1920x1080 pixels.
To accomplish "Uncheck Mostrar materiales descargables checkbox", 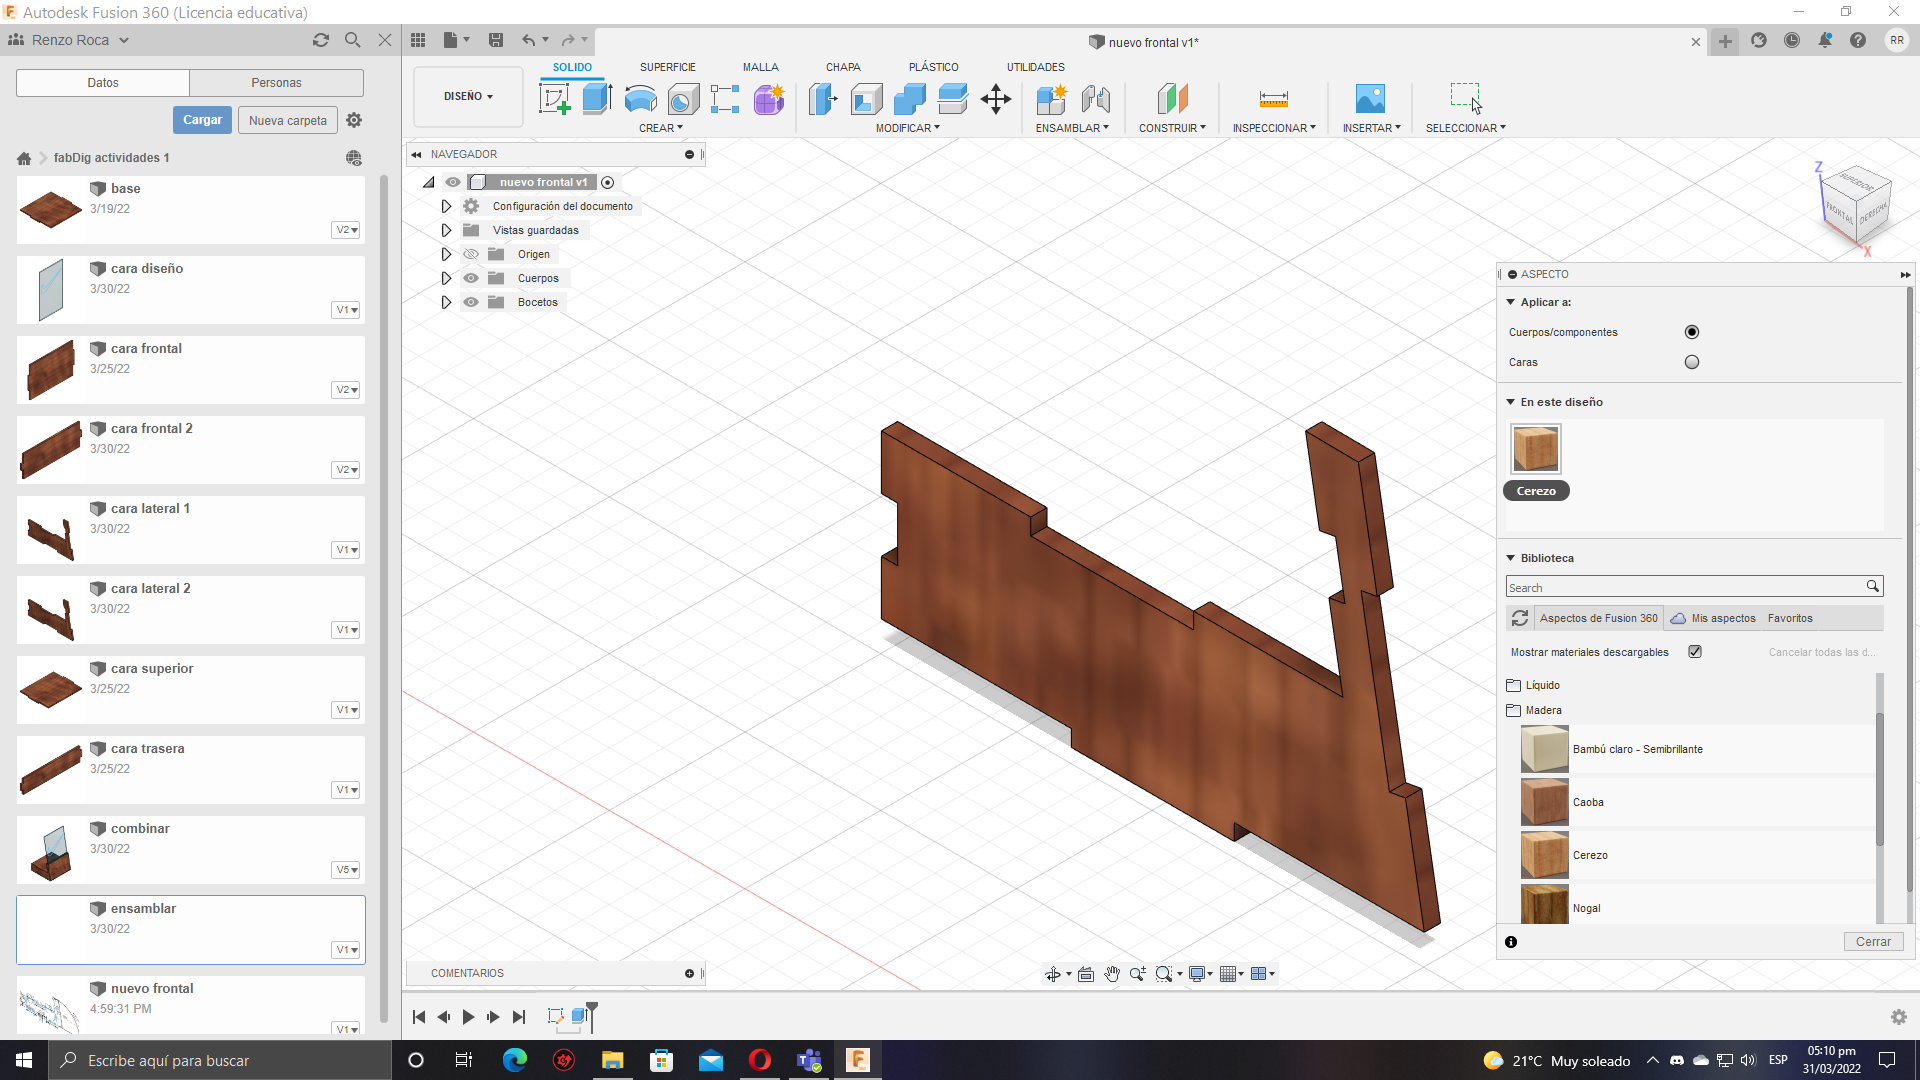I will pyautogui.click(x=1695, y=652).
